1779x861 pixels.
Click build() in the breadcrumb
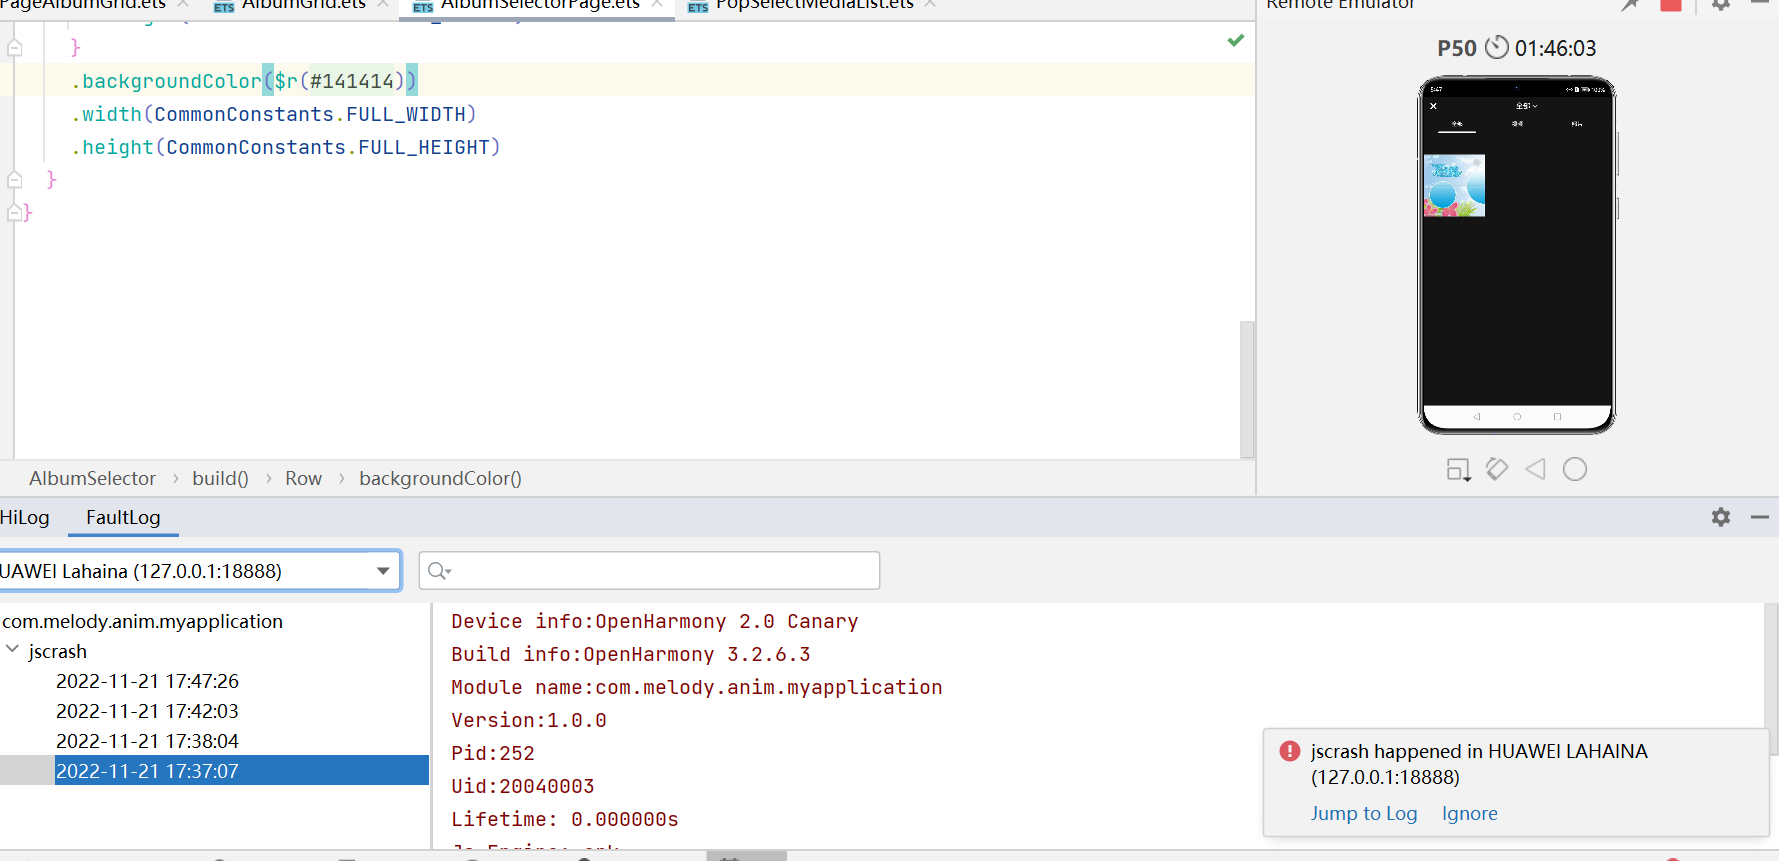click(220, 479)
